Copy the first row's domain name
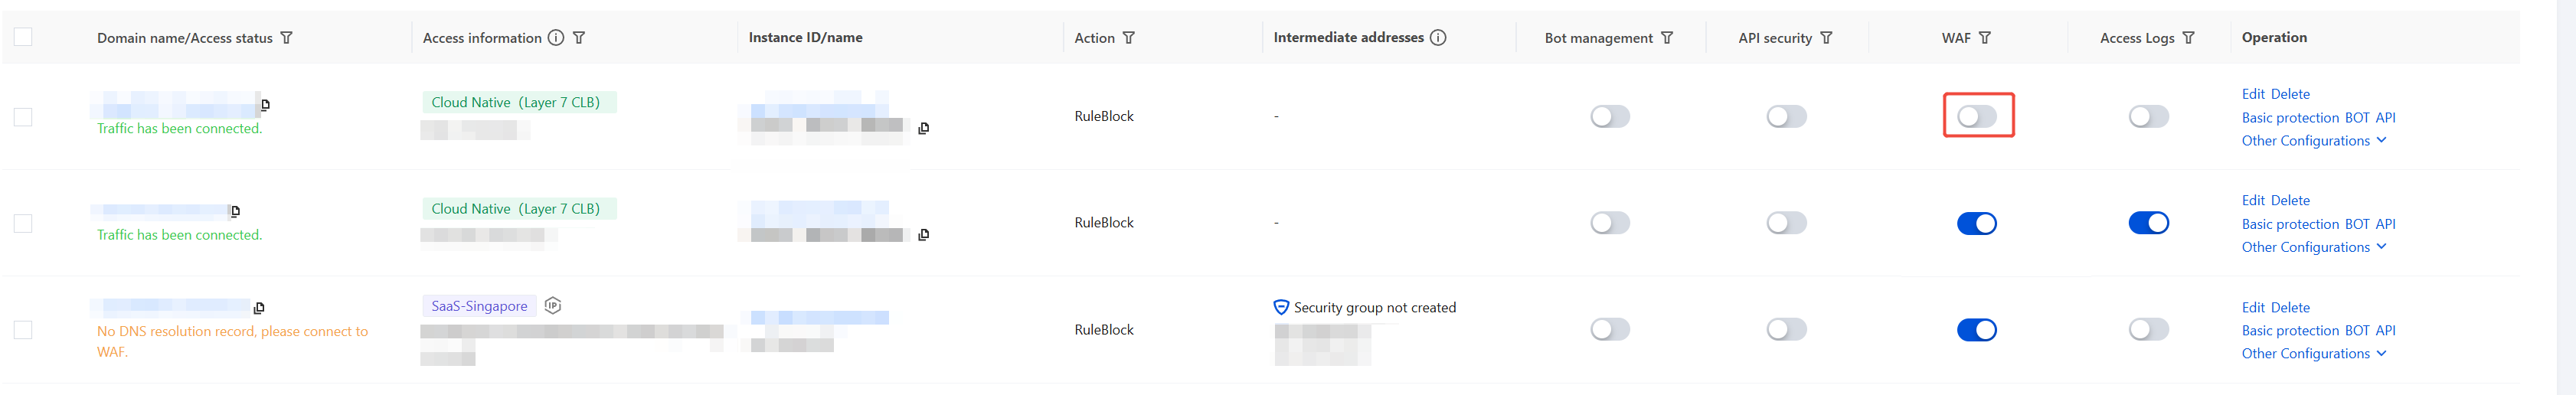The image size is (2576, 395). point(265,104)
